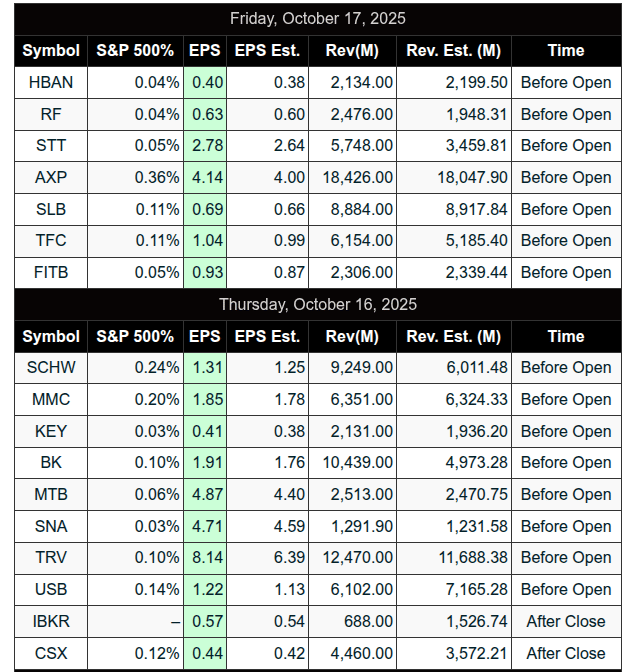The width and height of the screenshot is (636, 672).
Task: Click the After Close cell for IBKR
Action: pos(566,621)
